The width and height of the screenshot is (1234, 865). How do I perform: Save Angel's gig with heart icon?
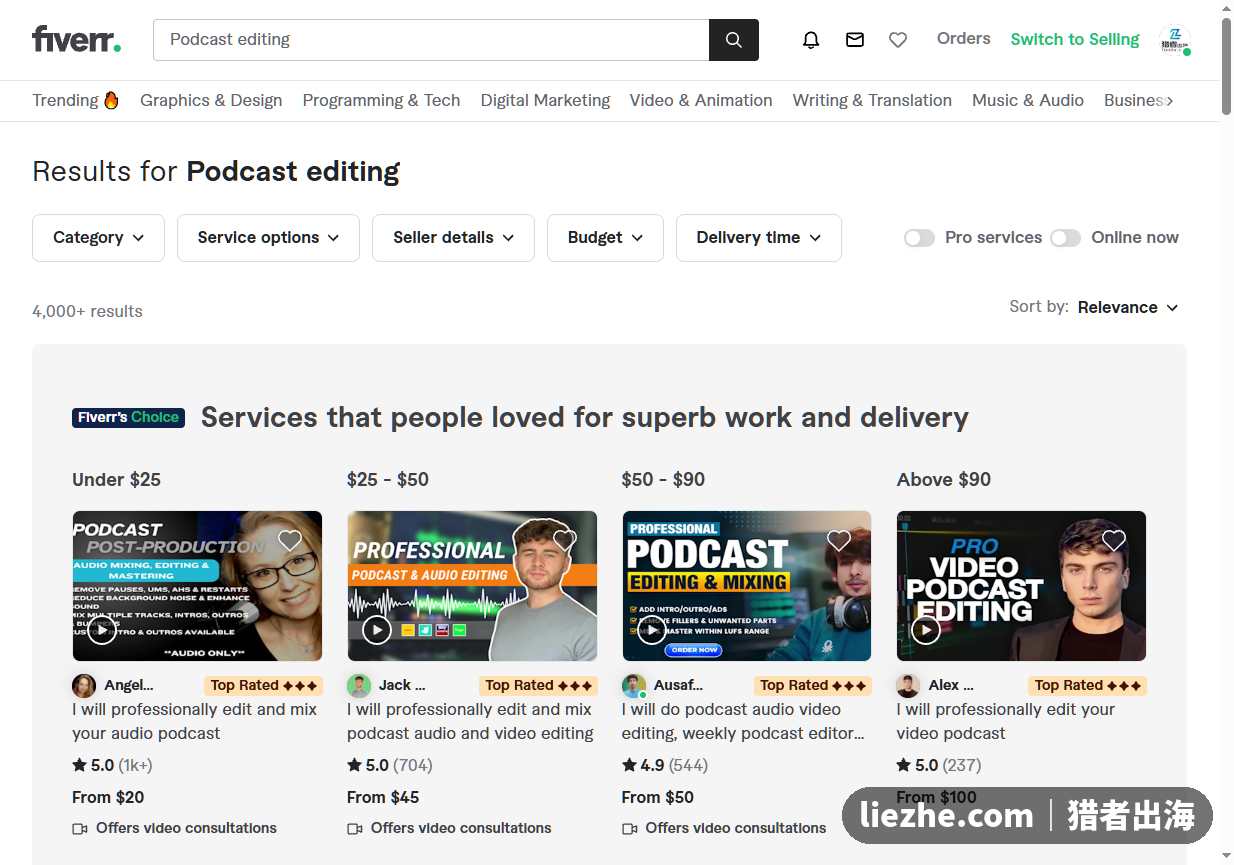[290, 541]
